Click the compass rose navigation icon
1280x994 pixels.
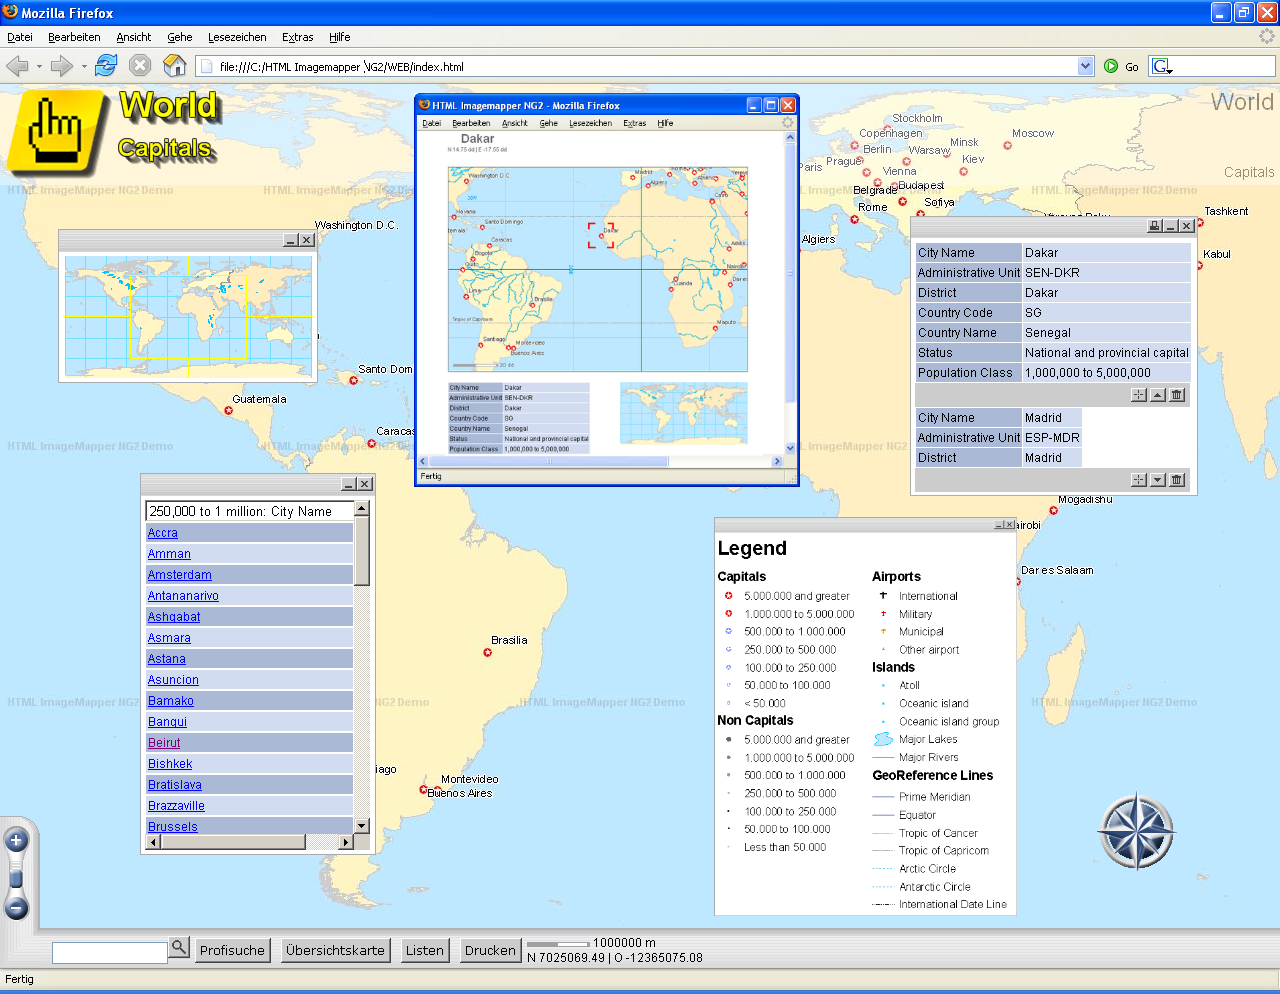1136,831
